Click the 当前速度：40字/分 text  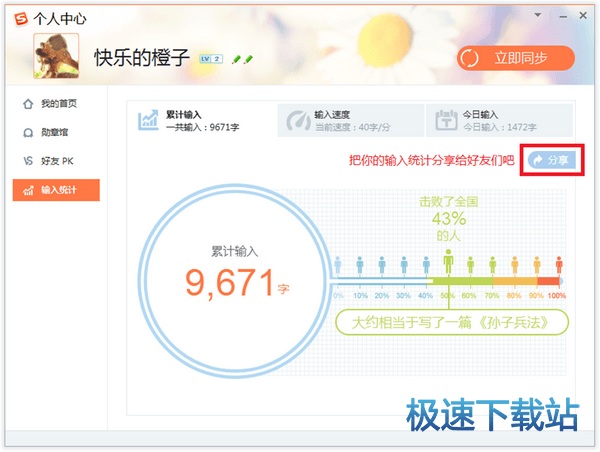(352, 127)
